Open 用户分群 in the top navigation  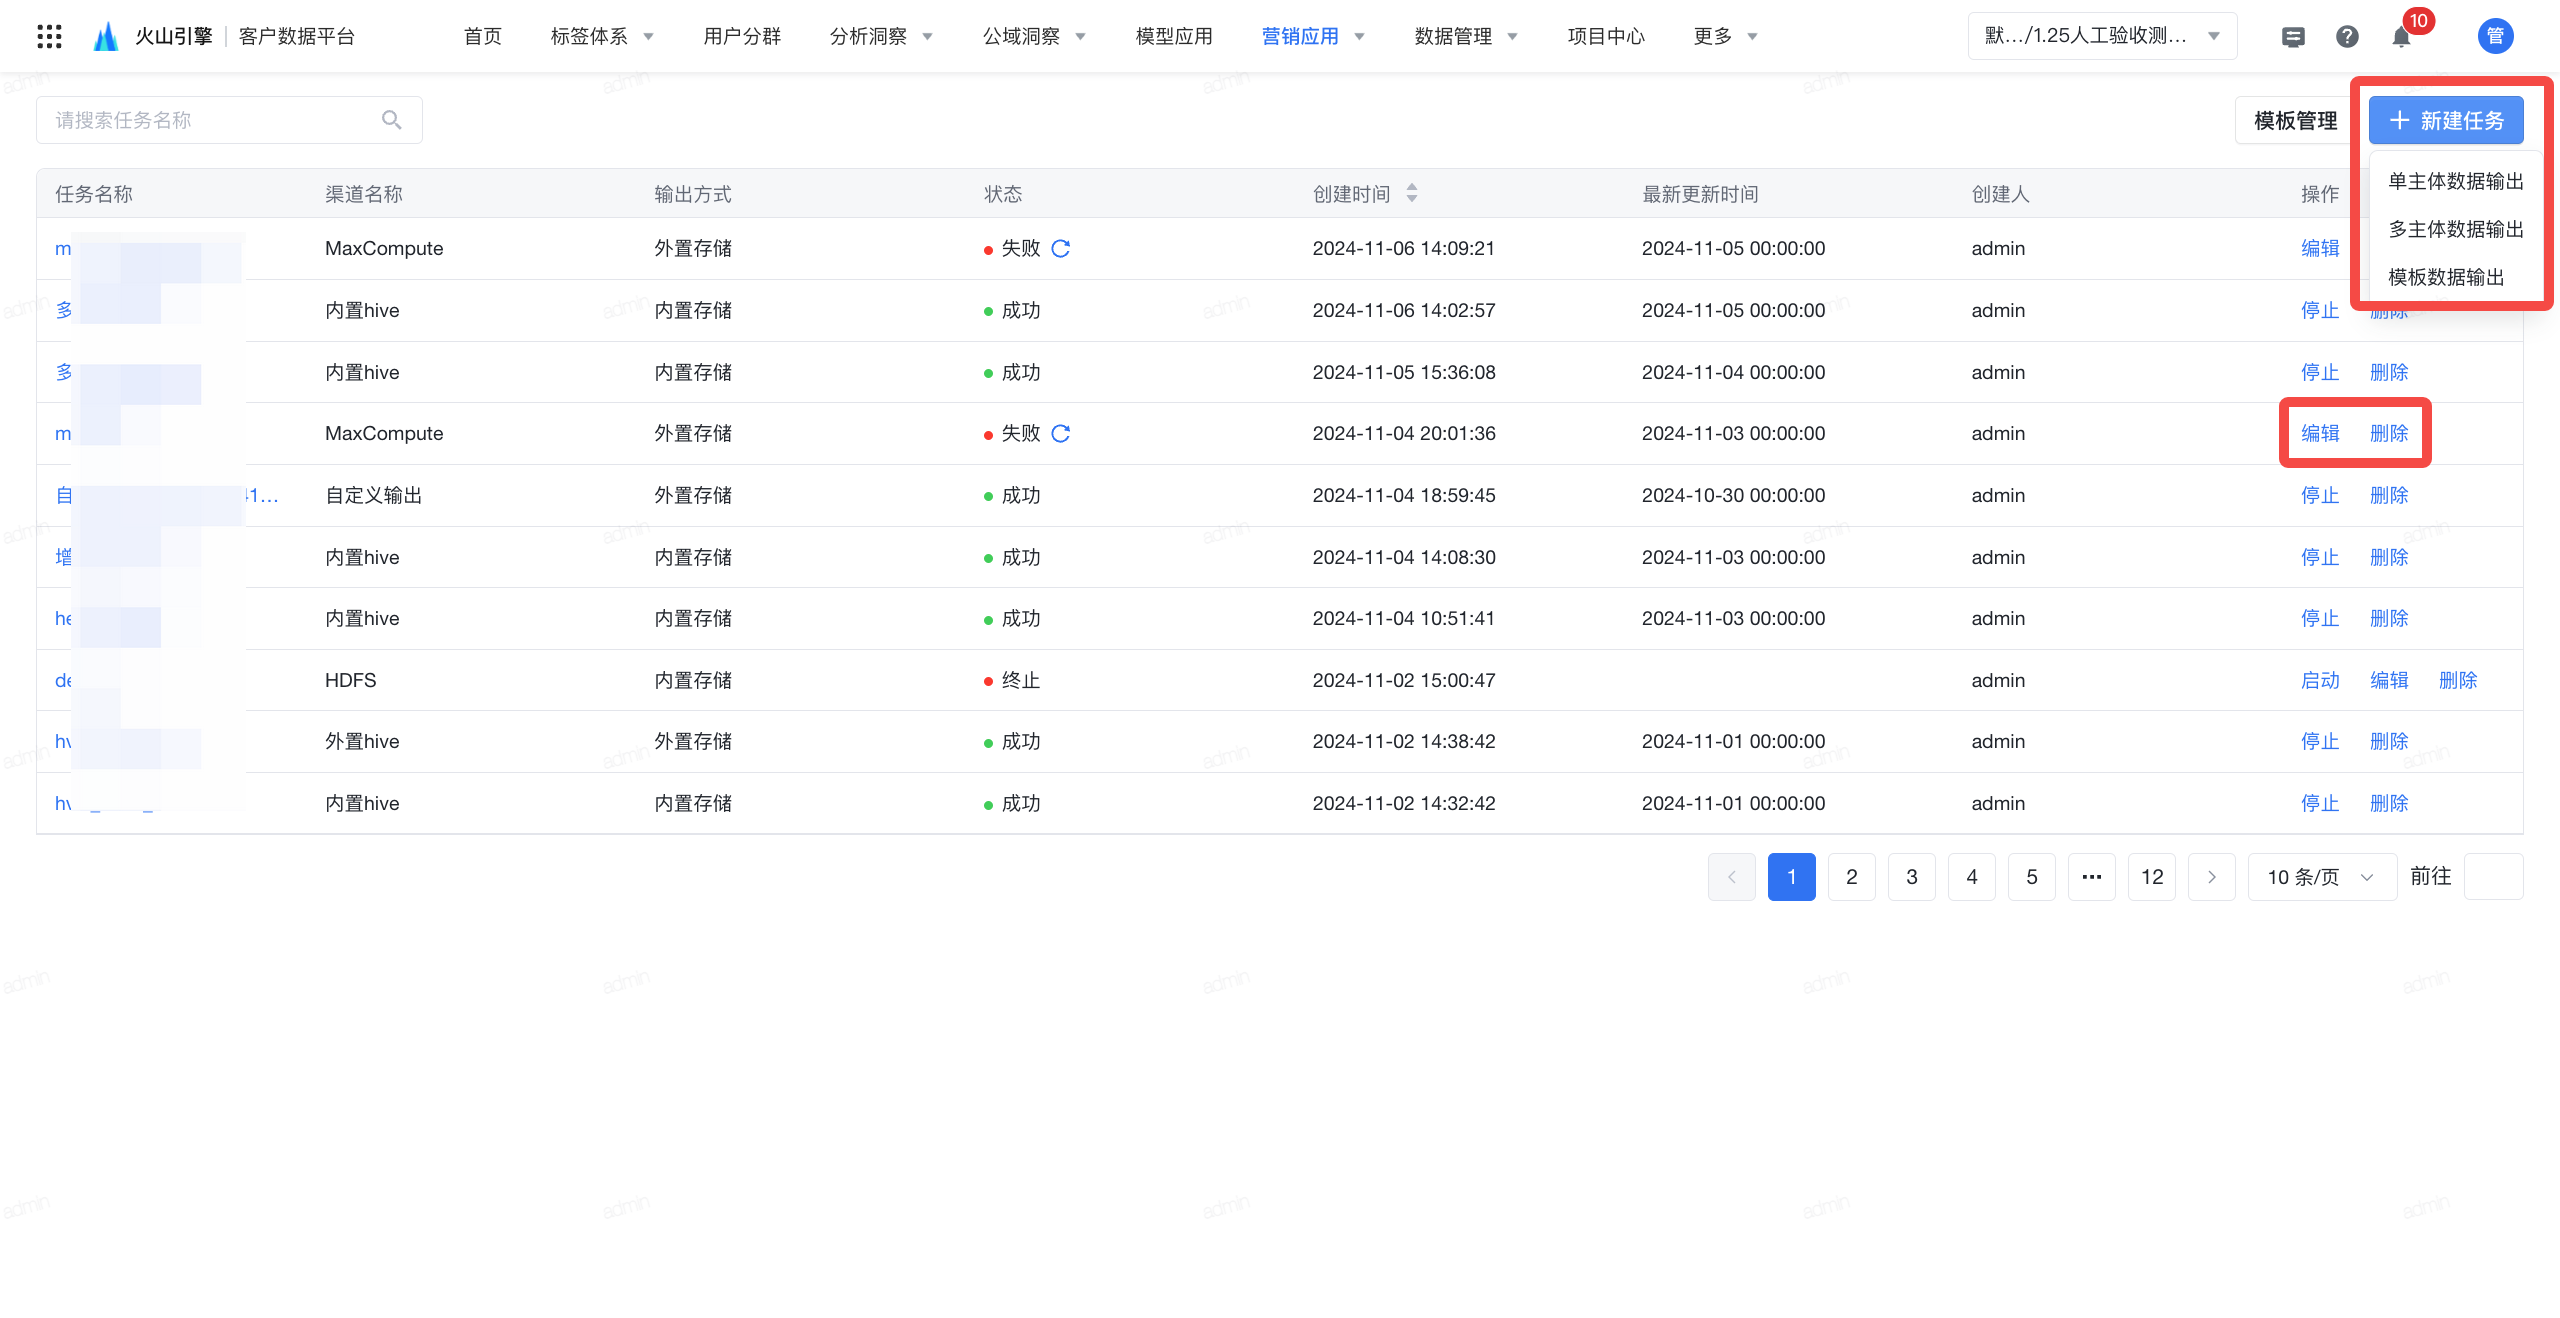(742, 37)
